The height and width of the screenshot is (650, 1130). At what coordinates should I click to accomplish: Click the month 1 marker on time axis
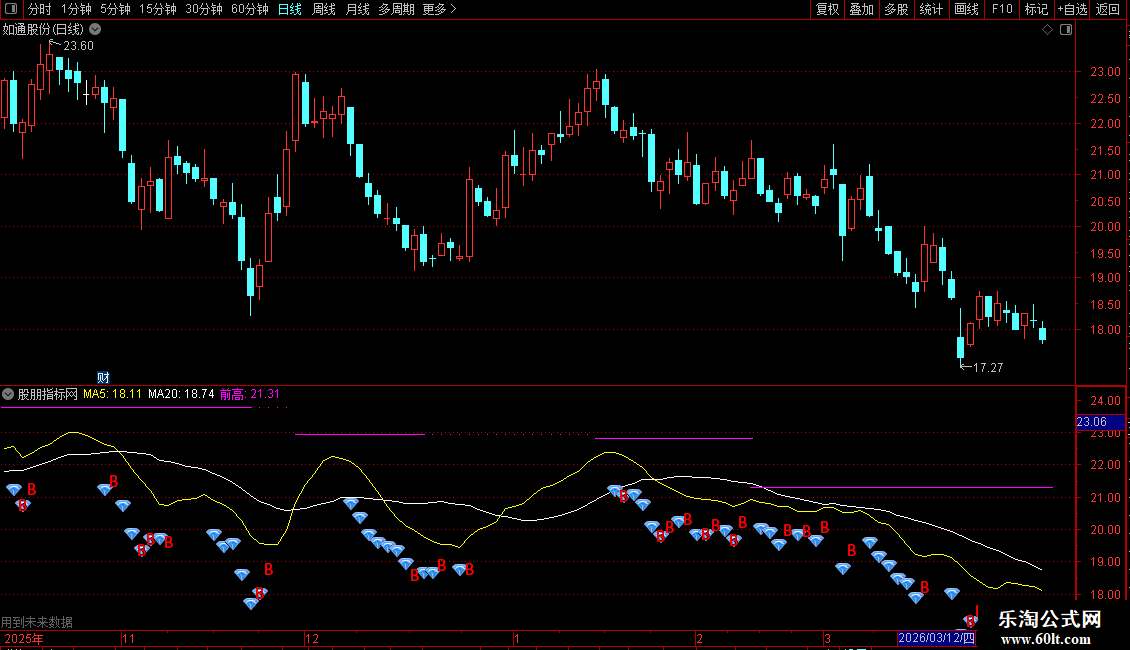[517, 638]
